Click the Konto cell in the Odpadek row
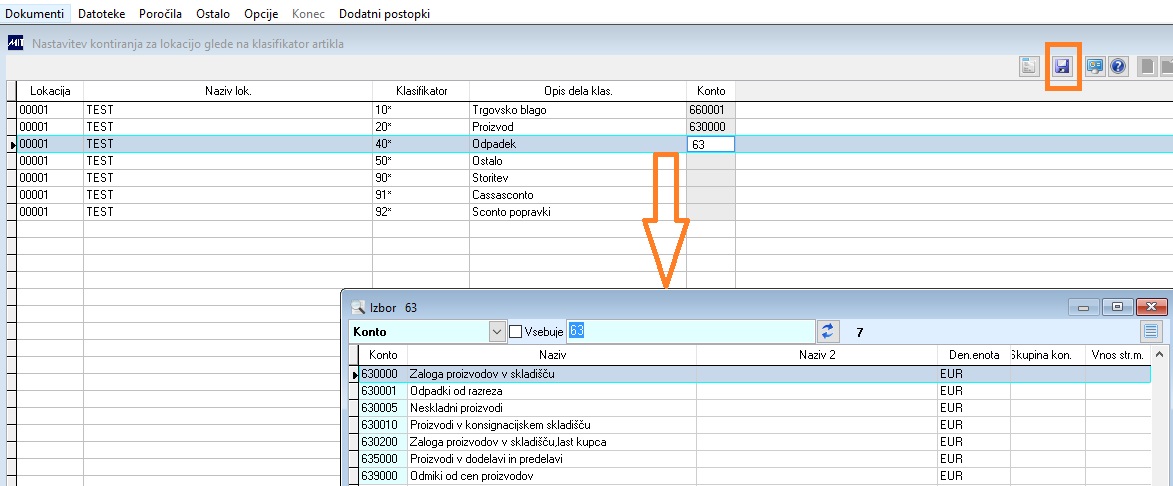The width and height of the screenshot is (1173, 486). coord(711,144)
